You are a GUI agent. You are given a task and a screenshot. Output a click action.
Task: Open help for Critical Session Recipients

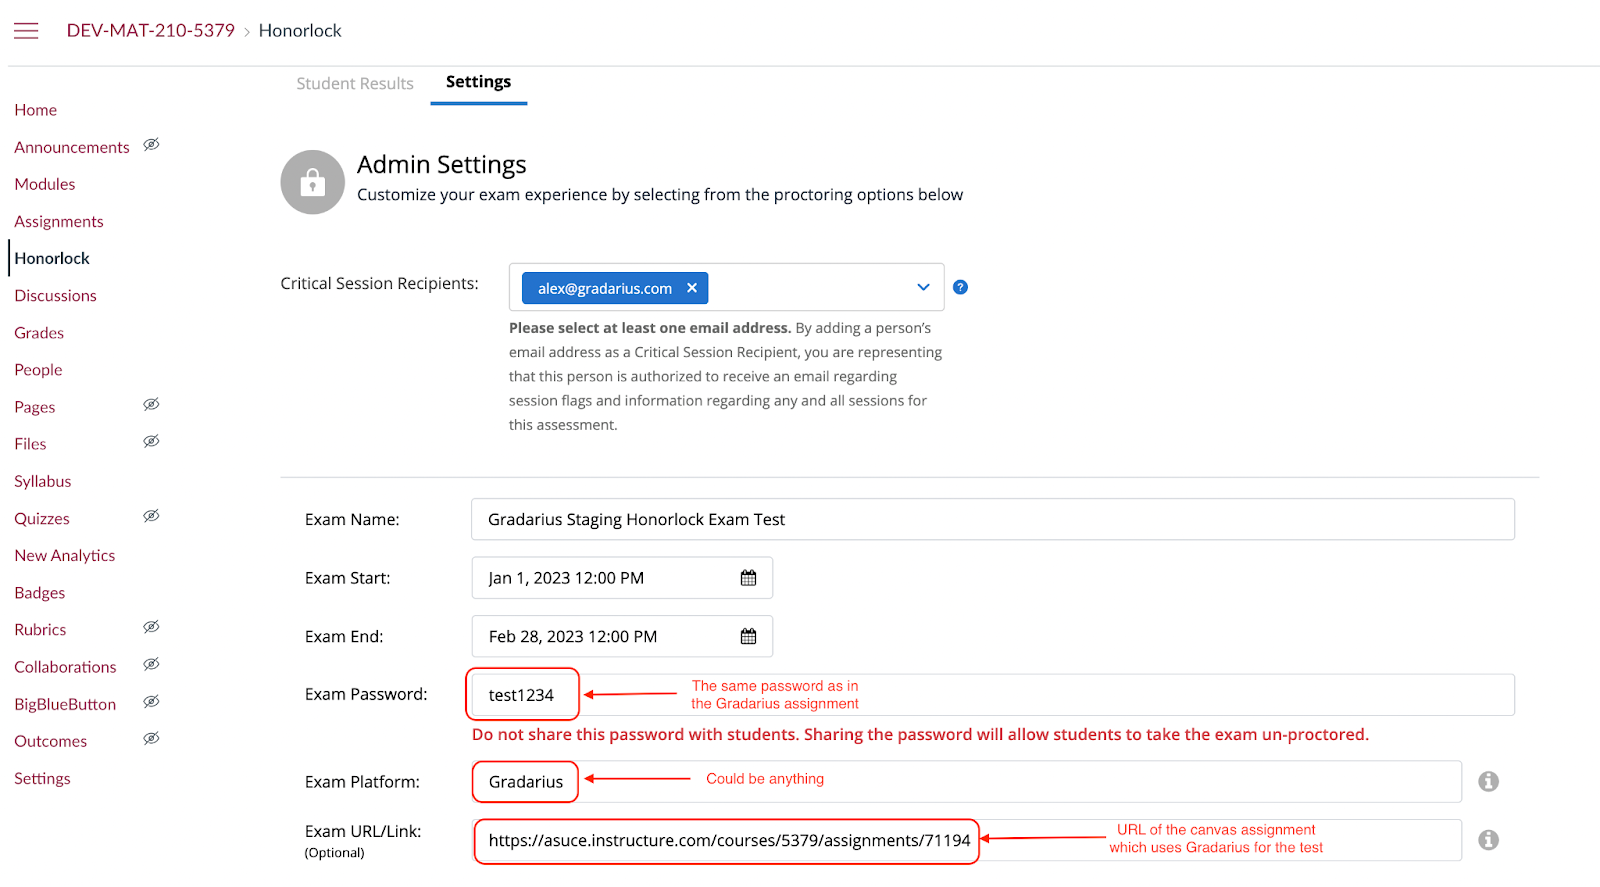point(960,287)
